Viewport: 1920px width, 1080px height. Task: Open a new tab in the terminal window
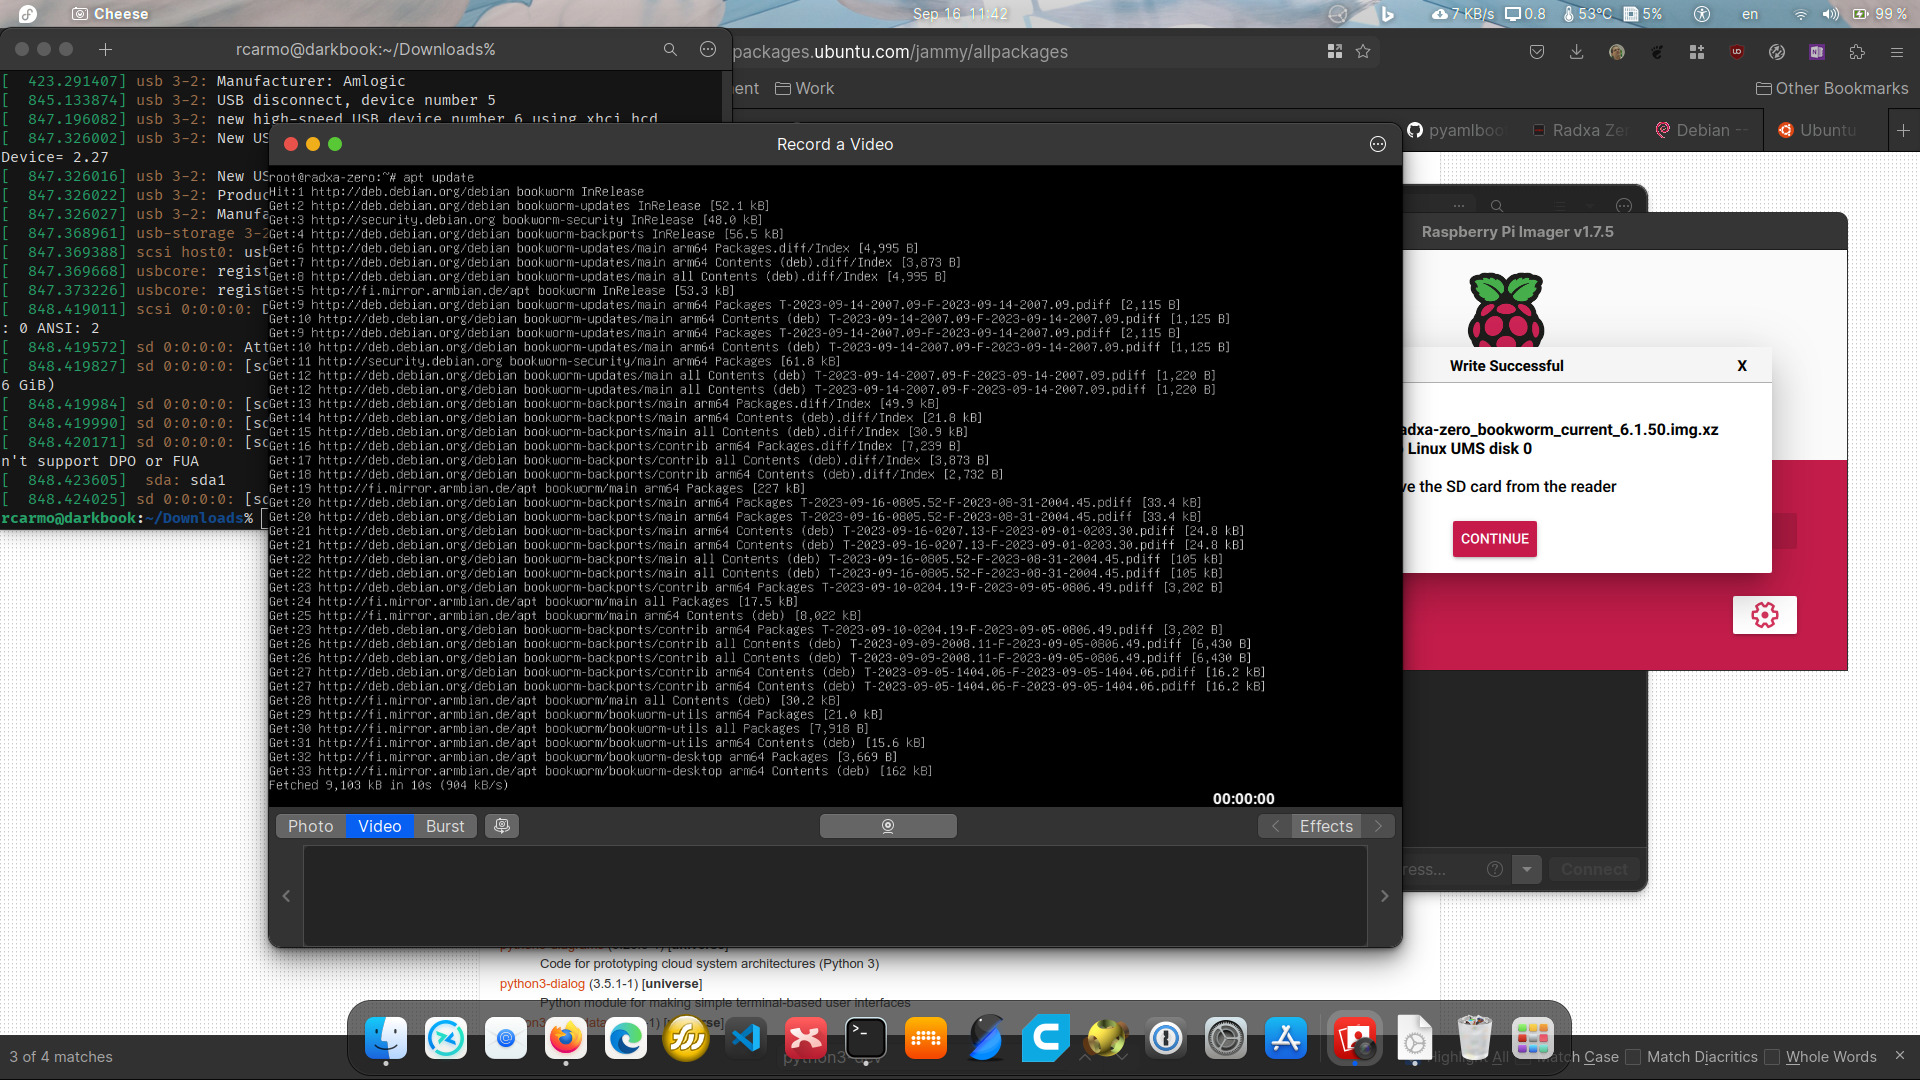pyautogui.click(x=105, y=49)
